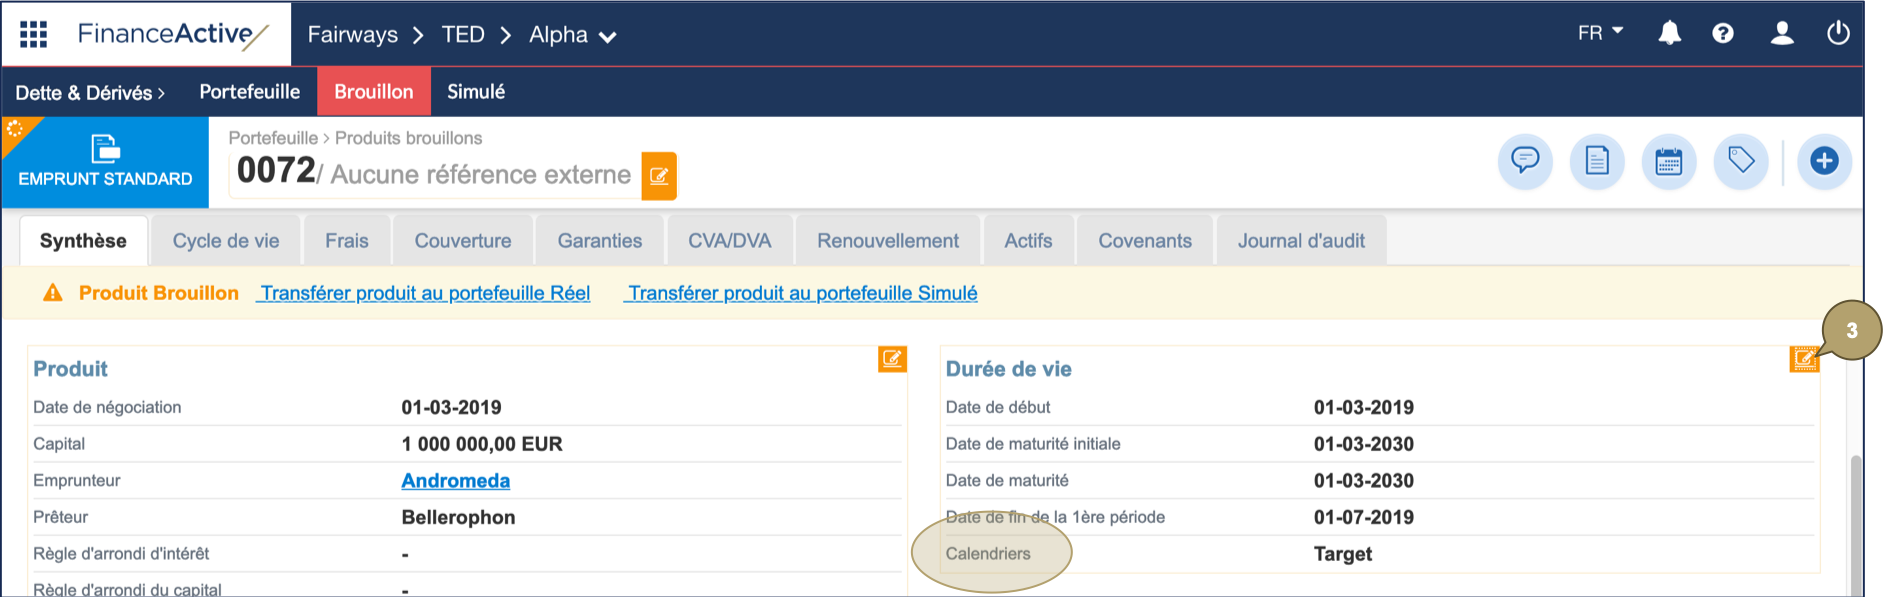Click the blue plus add button
The height and width of the screenshot is (597, 1883).
click(x=1824, y=161)
